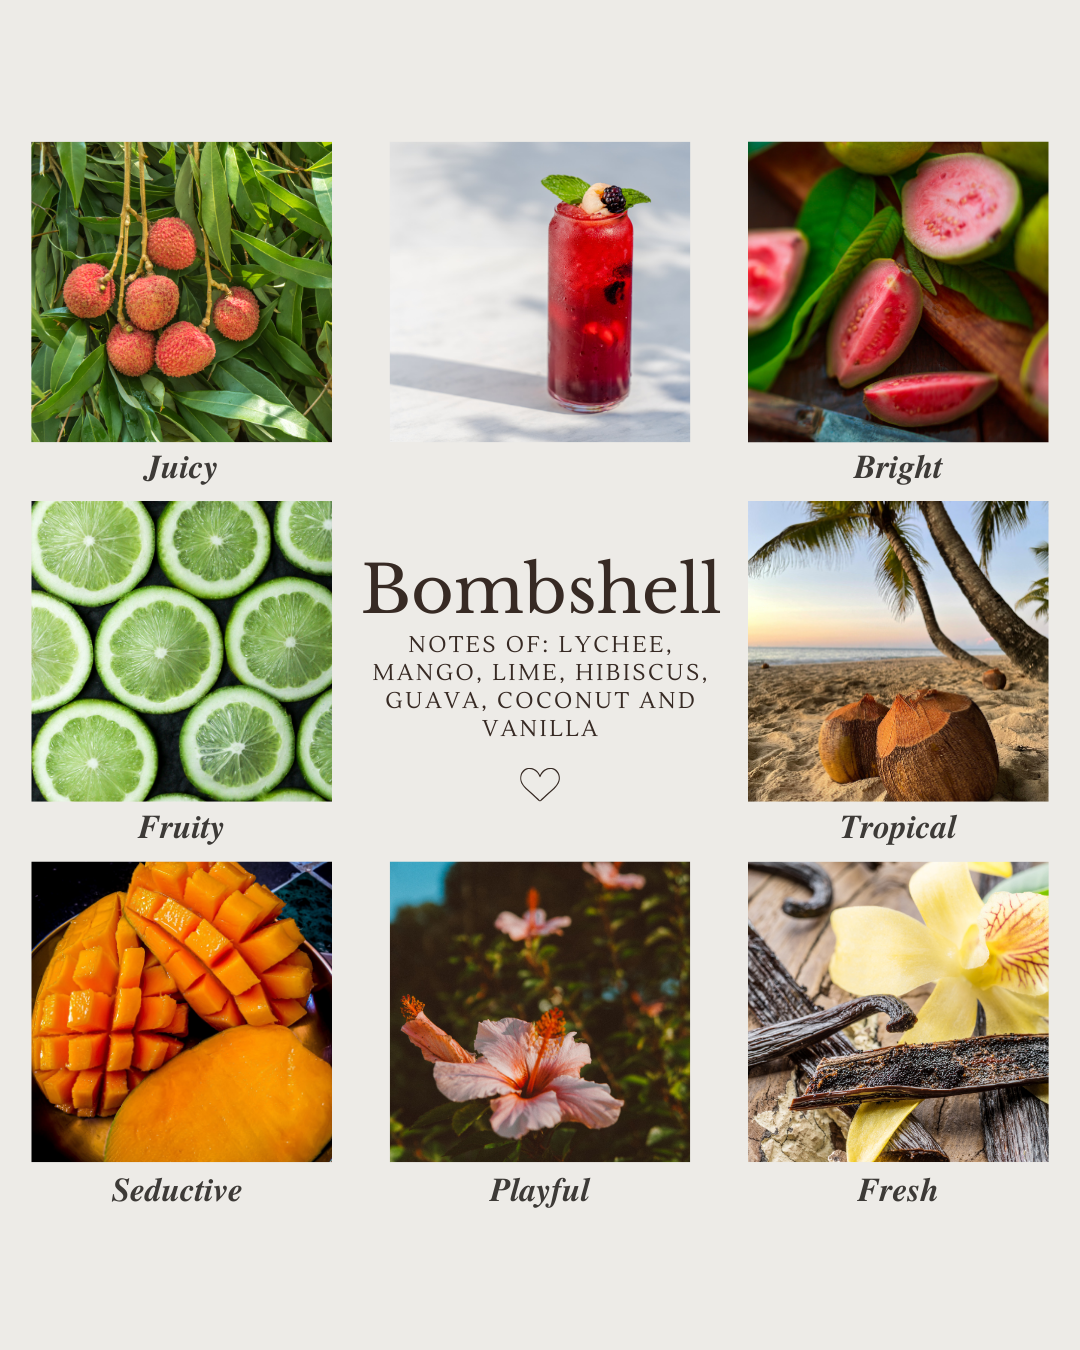
Task: Click the Playful caption
Action: coord(540,1191)
